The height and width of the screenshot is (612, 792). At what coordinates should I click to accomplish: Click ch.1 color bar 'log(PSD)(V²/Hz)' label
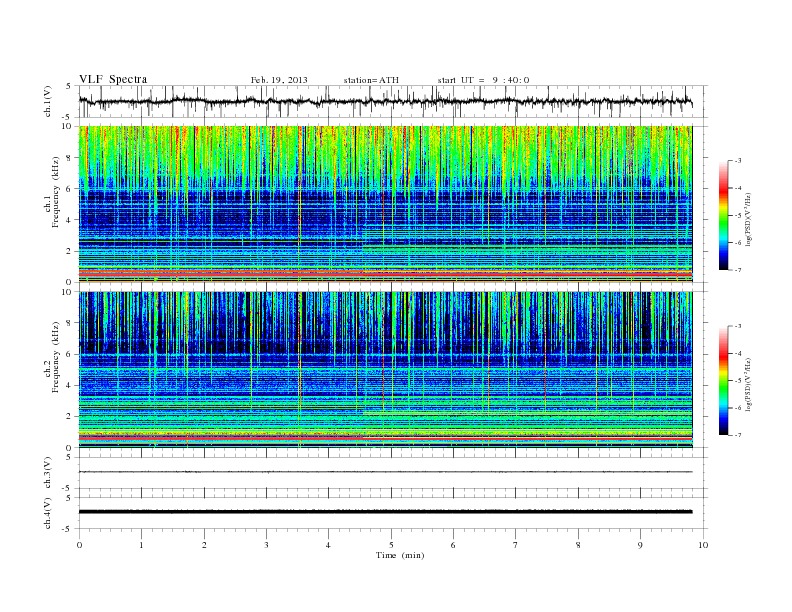point(748,219)
